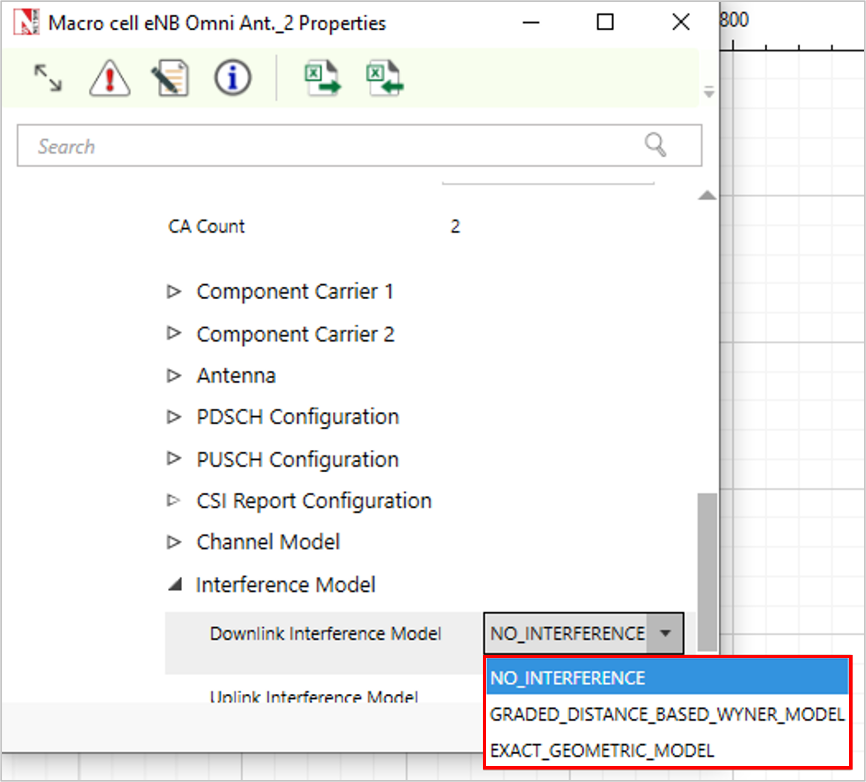Screen dimensions: 866x782
Task: Click the Excel export icon, right arrow
Action: (322, 78)
